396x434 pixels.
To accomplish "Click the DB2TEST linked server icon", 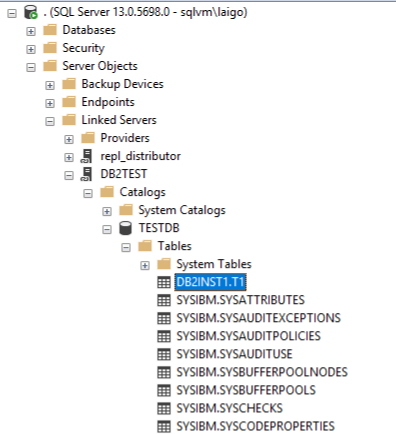I will (x=87, y=174).
